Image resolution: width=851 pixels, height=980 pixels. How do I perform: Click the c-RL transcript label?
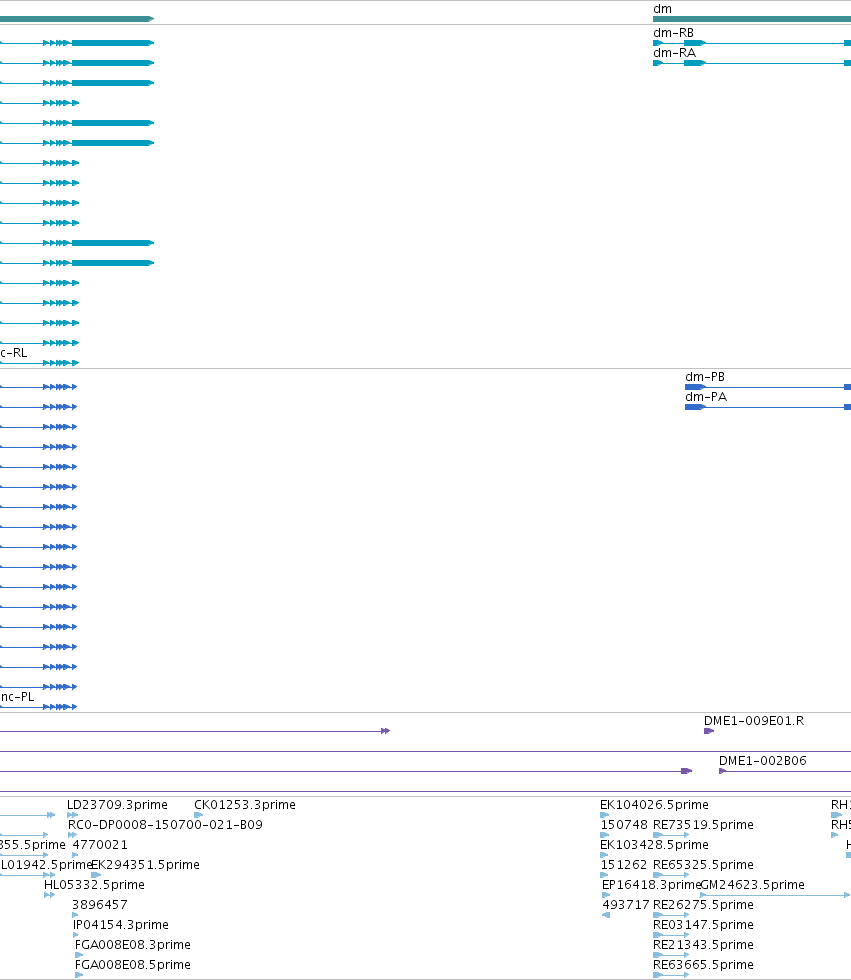coord(14,352)
